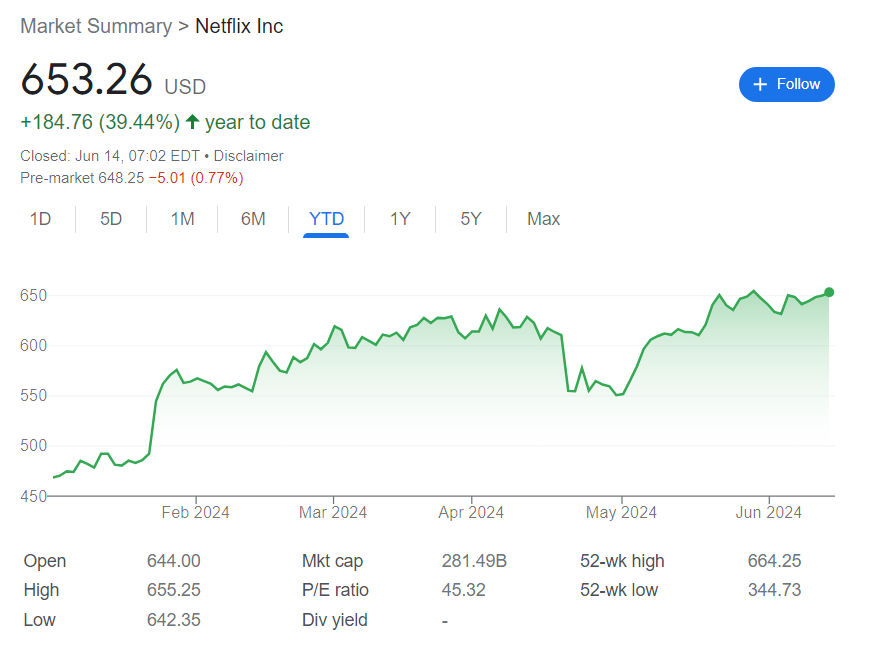Screen dimensions: 879x652
Task: Click the 650 y-axis label
Action: [x=34, y=295]
